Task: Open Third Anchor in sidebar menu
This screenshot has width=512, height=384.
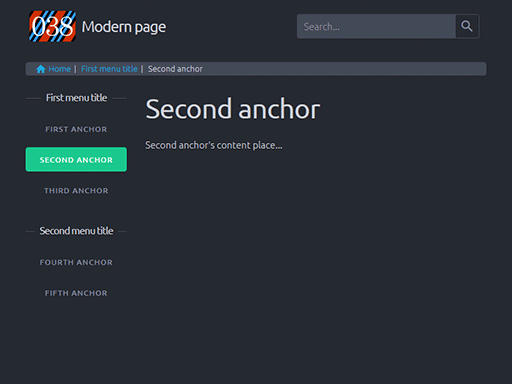Action: pyautogui.click(x=76, y=191)
